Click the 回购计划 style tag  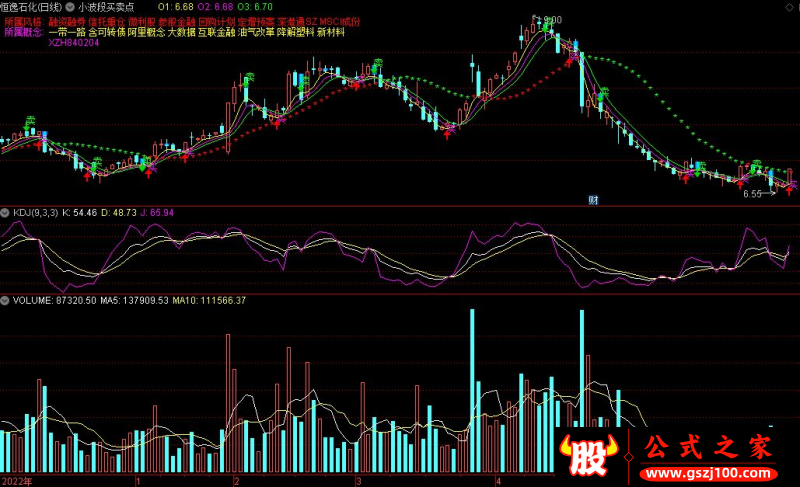point(217,22)
